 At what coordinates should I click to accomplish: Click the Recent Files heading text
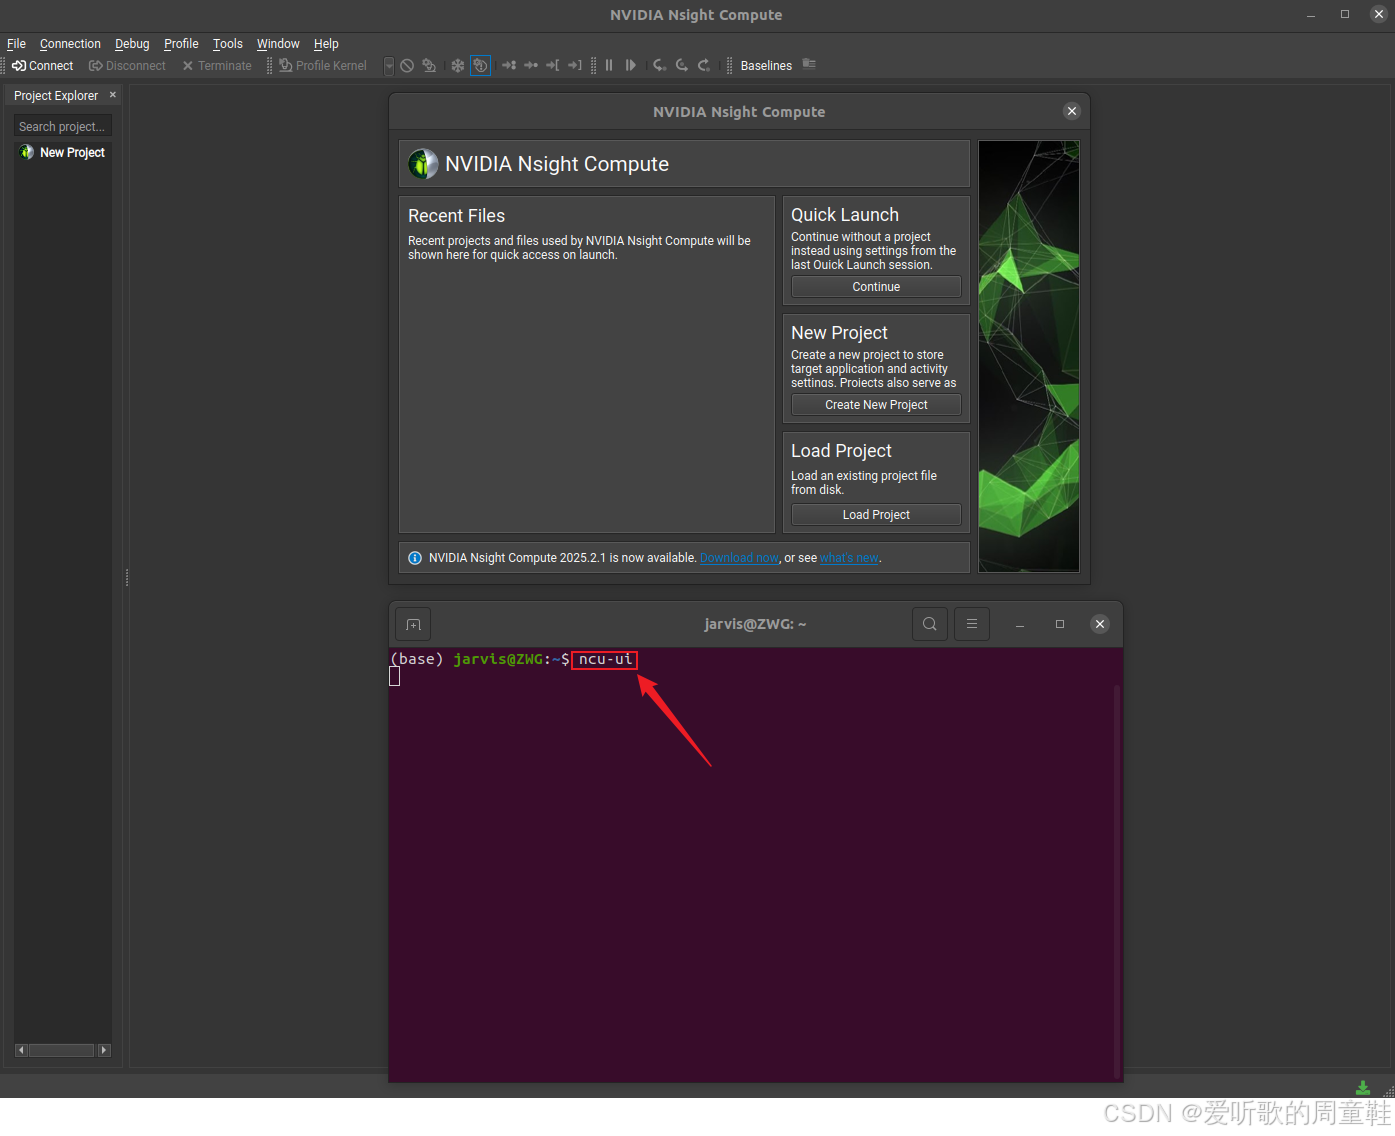(456, 216)
